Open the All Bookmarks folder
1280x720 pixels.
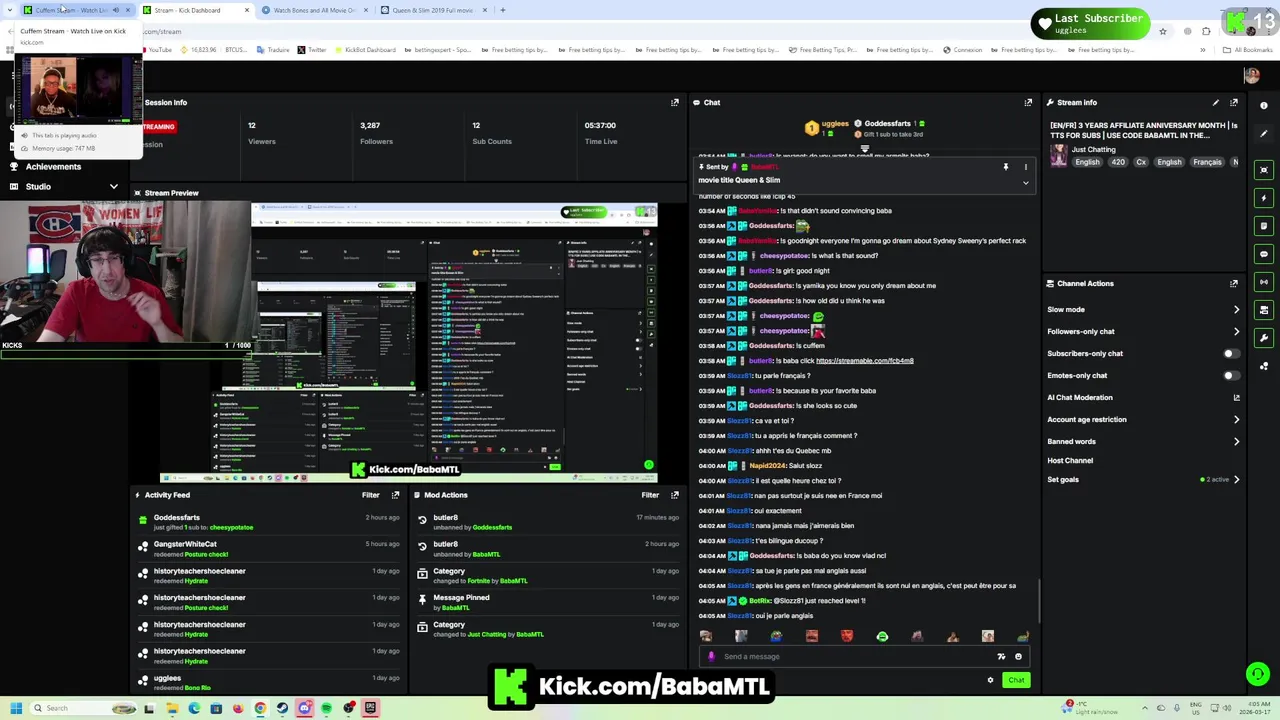click(x=1248, y=50)
